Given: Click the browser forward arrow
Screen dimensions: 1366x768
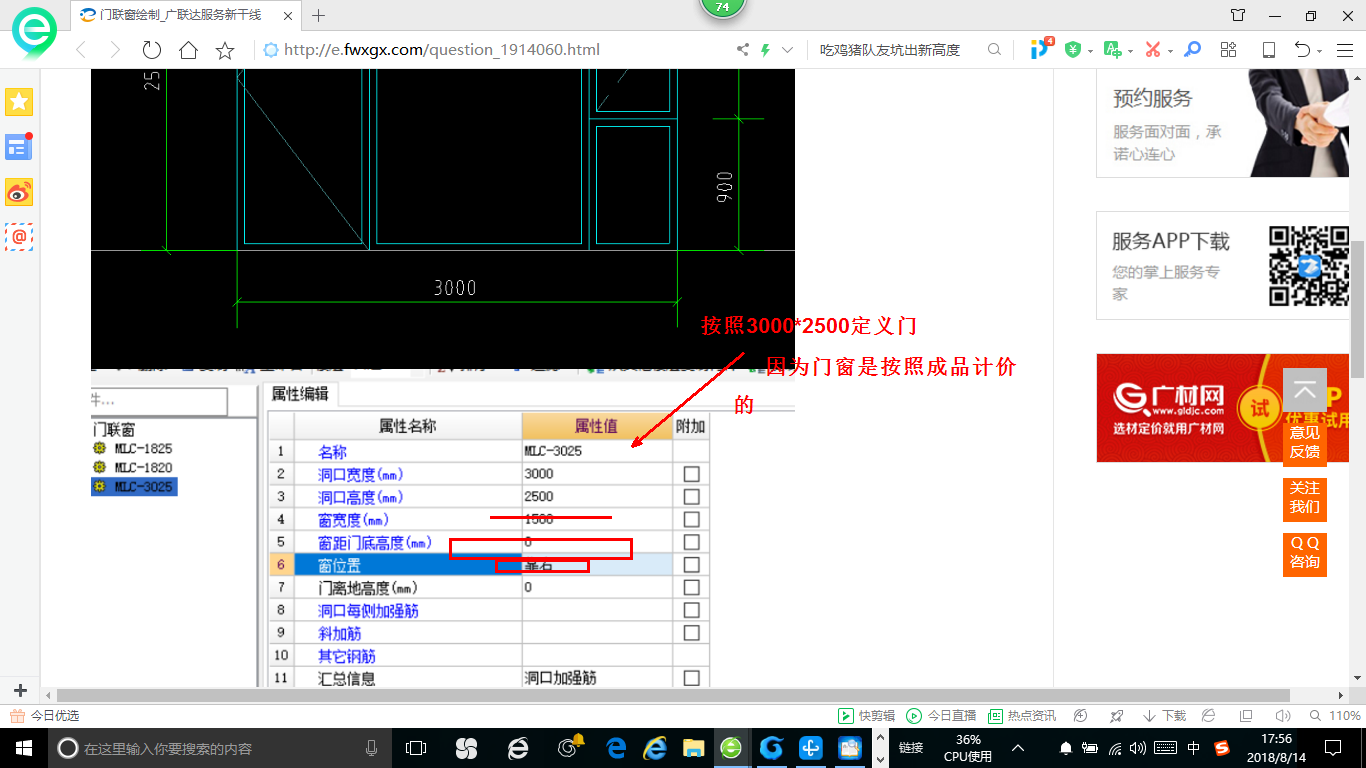Looking at the screenshot, I should point(115,50).
